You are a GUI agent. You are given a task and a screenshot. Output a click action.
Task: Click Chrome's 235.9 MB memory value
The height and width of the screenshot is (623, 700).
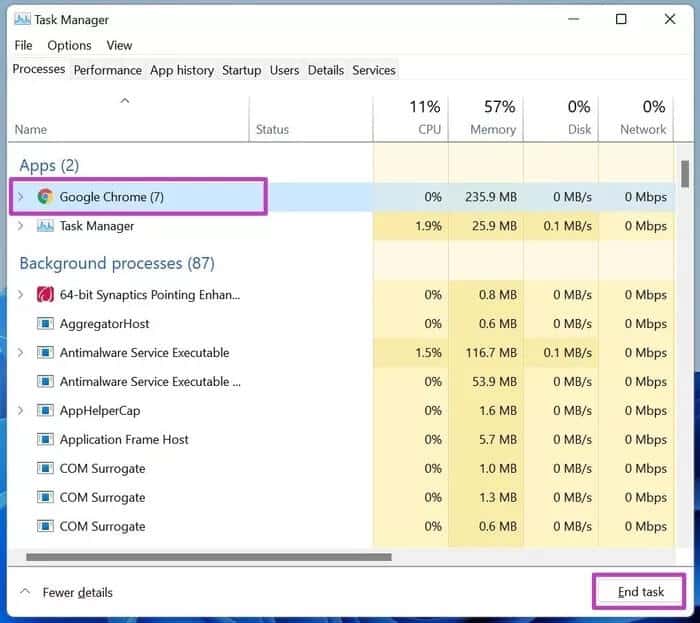point(491,197)
